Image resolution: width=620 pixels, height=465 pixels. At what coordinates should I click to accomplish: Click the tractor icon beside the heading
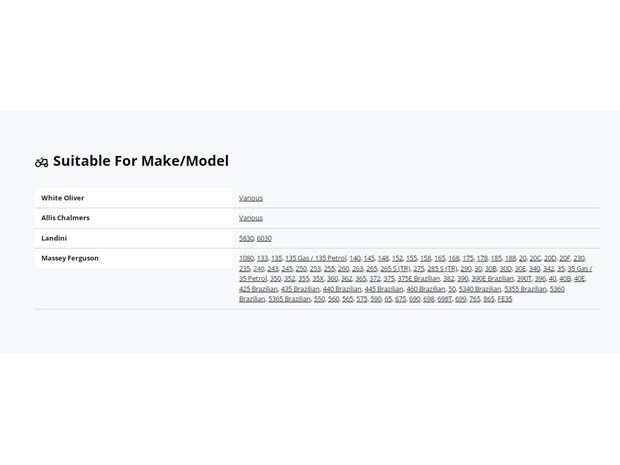click(42, 162)
